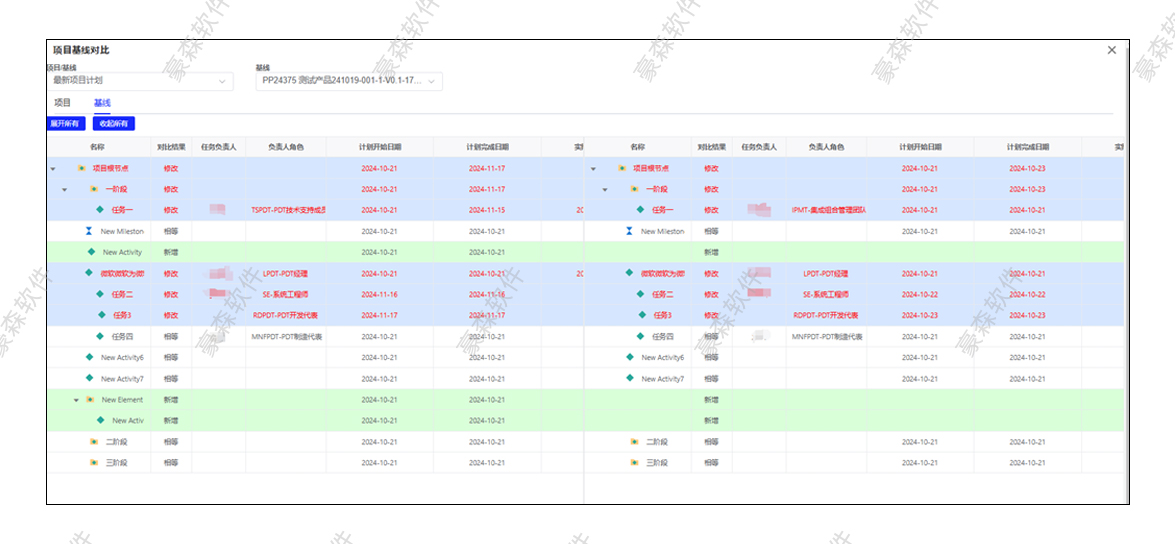Screen dimensions: 1175x544
Task: Click the folder icon of 二阶段 in left table
Action: (94, 441)
